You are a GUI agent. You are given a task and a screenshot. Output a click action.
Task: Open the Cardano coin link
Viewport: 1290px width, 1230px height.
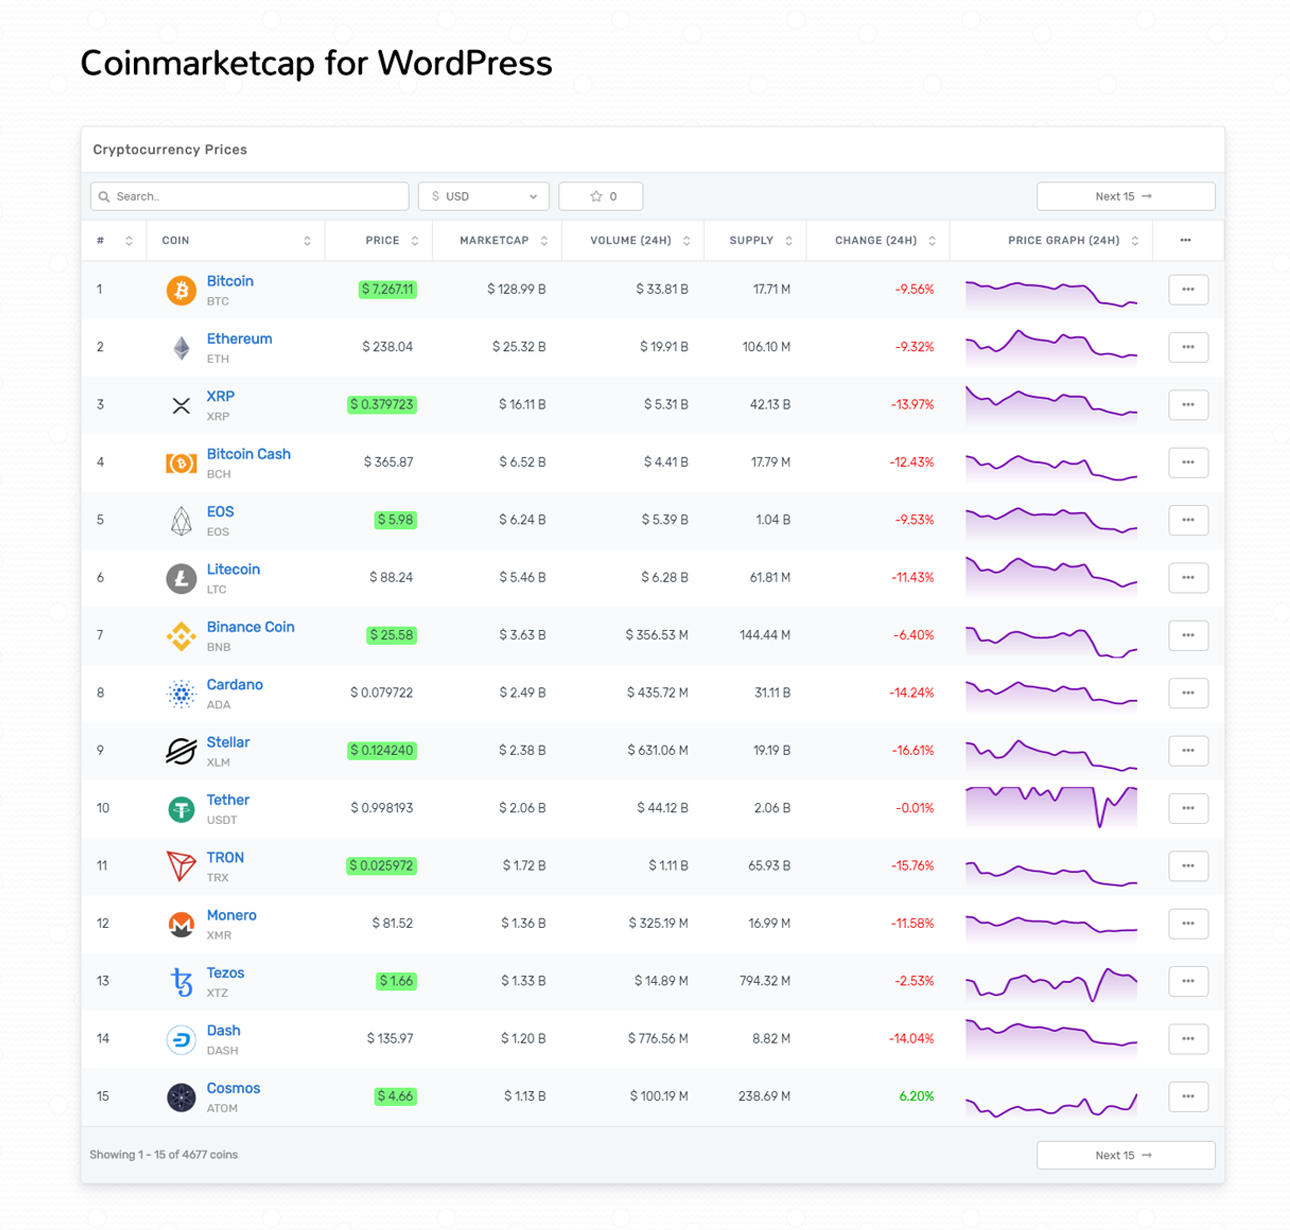pyautogui.click(x=235, y=685)
